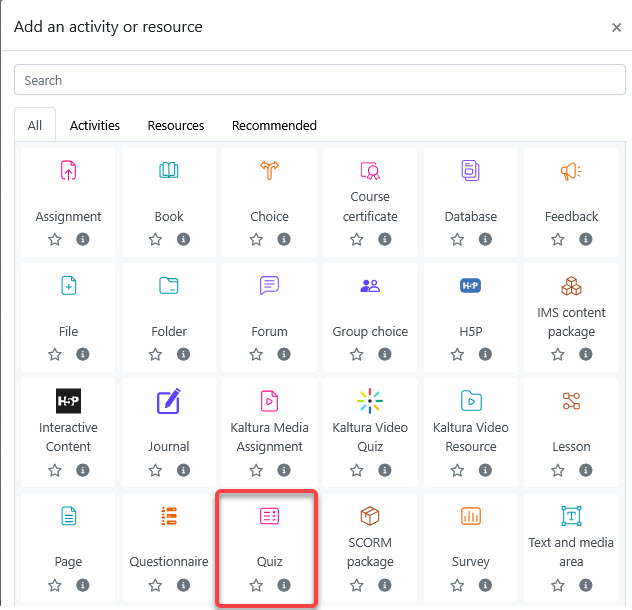Mark Feedback as starred favourite

point(558,240)
